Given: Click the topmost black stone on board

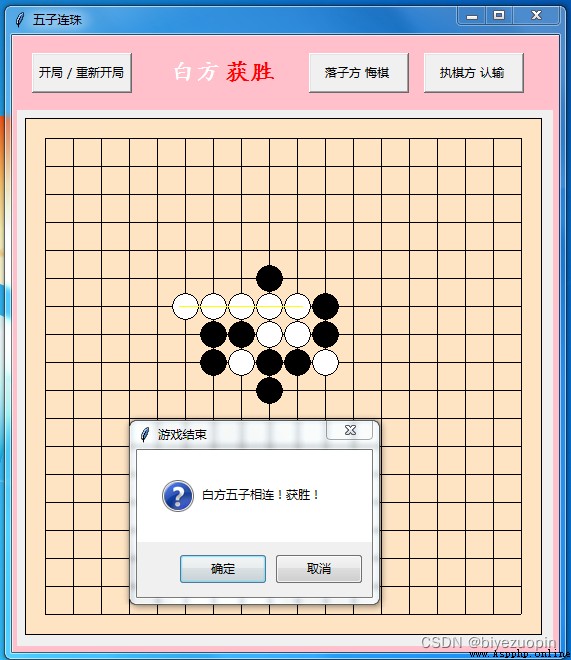Looking at the screenshot, I should [x=269, y=278].
